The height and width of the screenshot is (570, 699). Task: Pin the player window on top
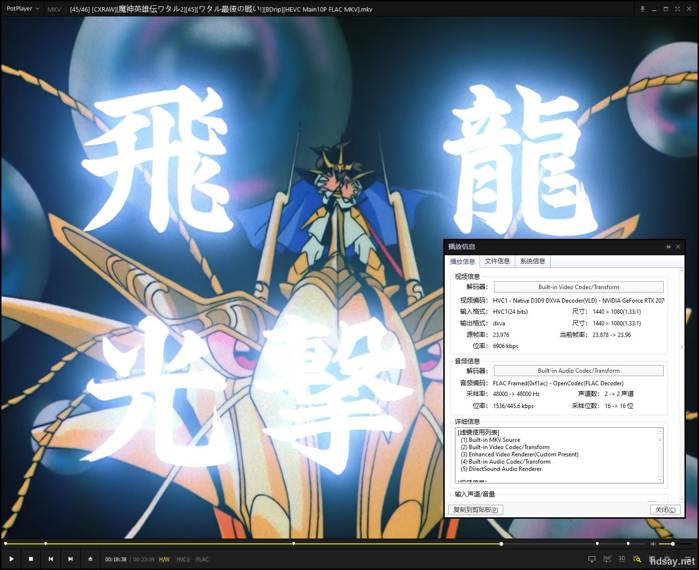(x=642, y=9)
